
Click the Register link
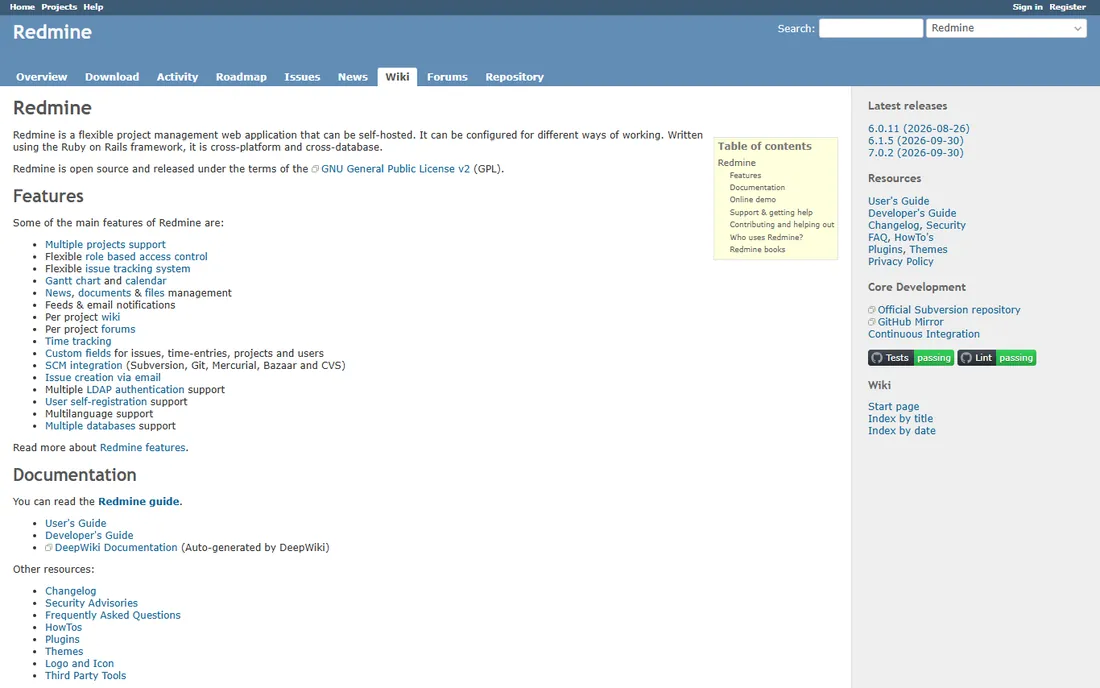tap(1068, 7)
